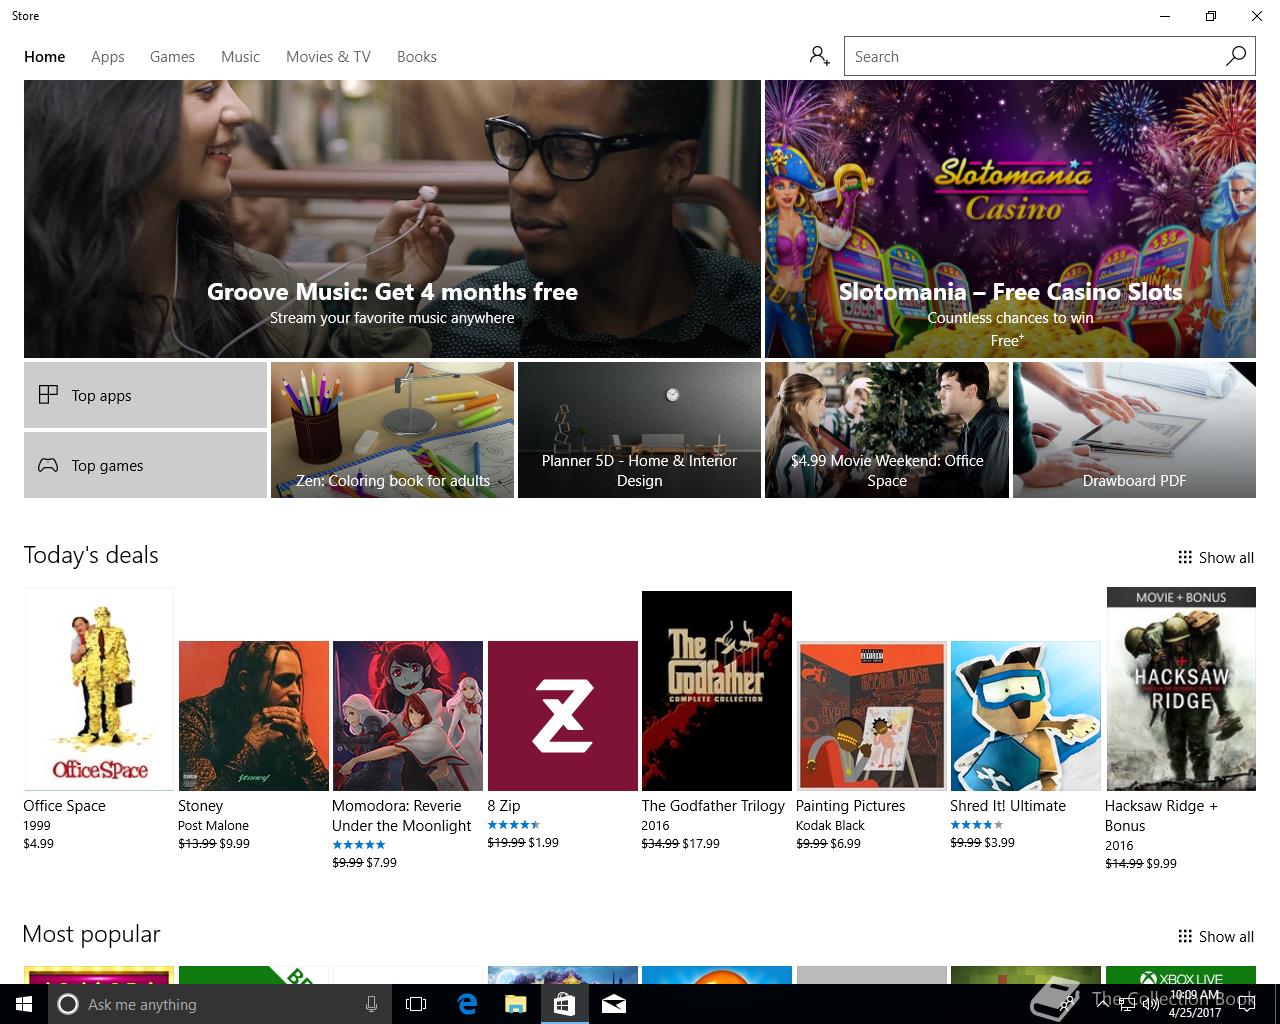Viewport: 1280px width, 1024px height.
Task: Click the Shred It! Ultimate title text
Action: pyautogui.click(x=1008, y=805)
